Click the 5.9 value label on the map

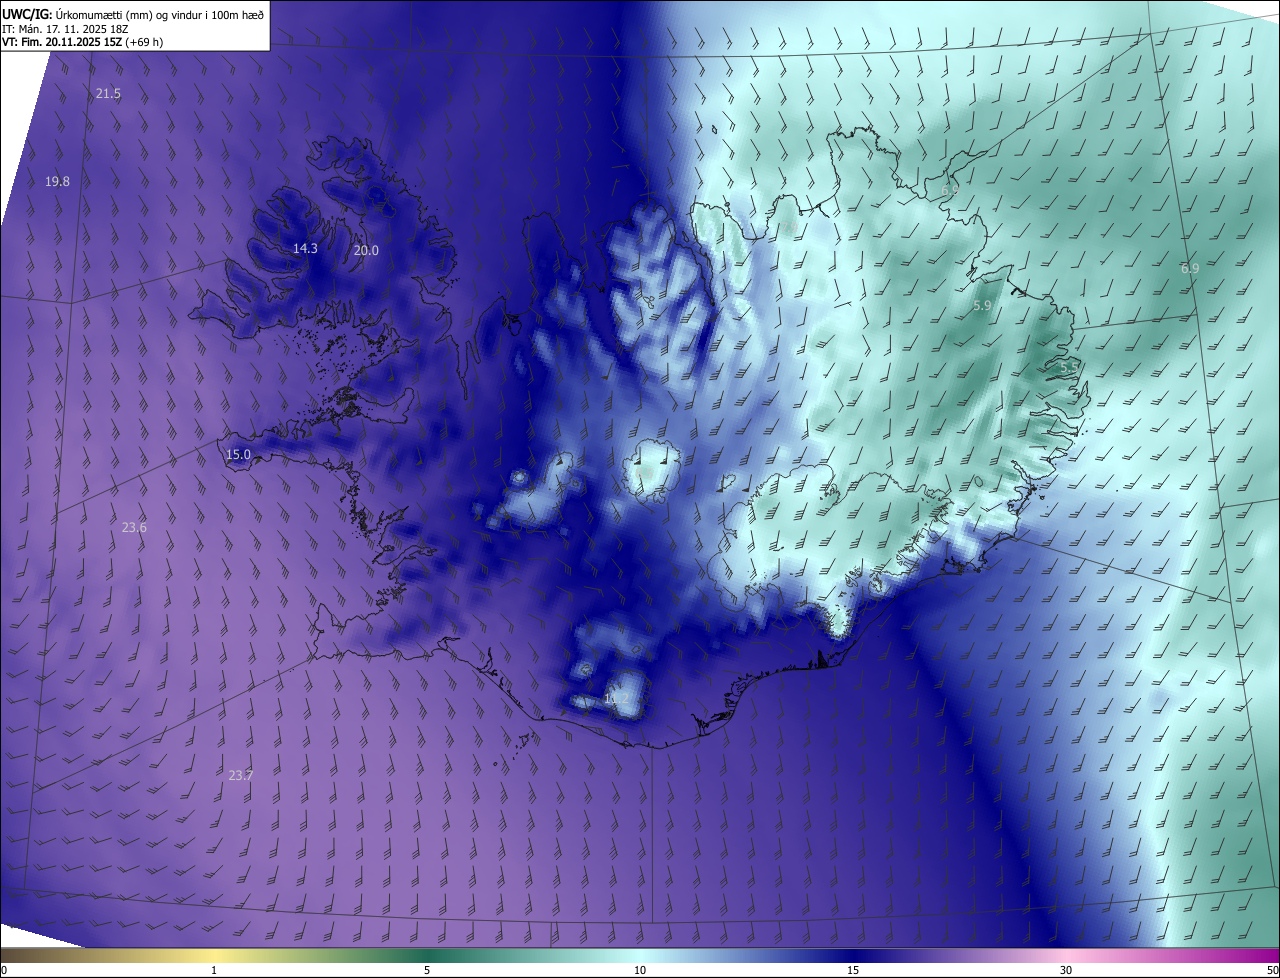point(982,305)
